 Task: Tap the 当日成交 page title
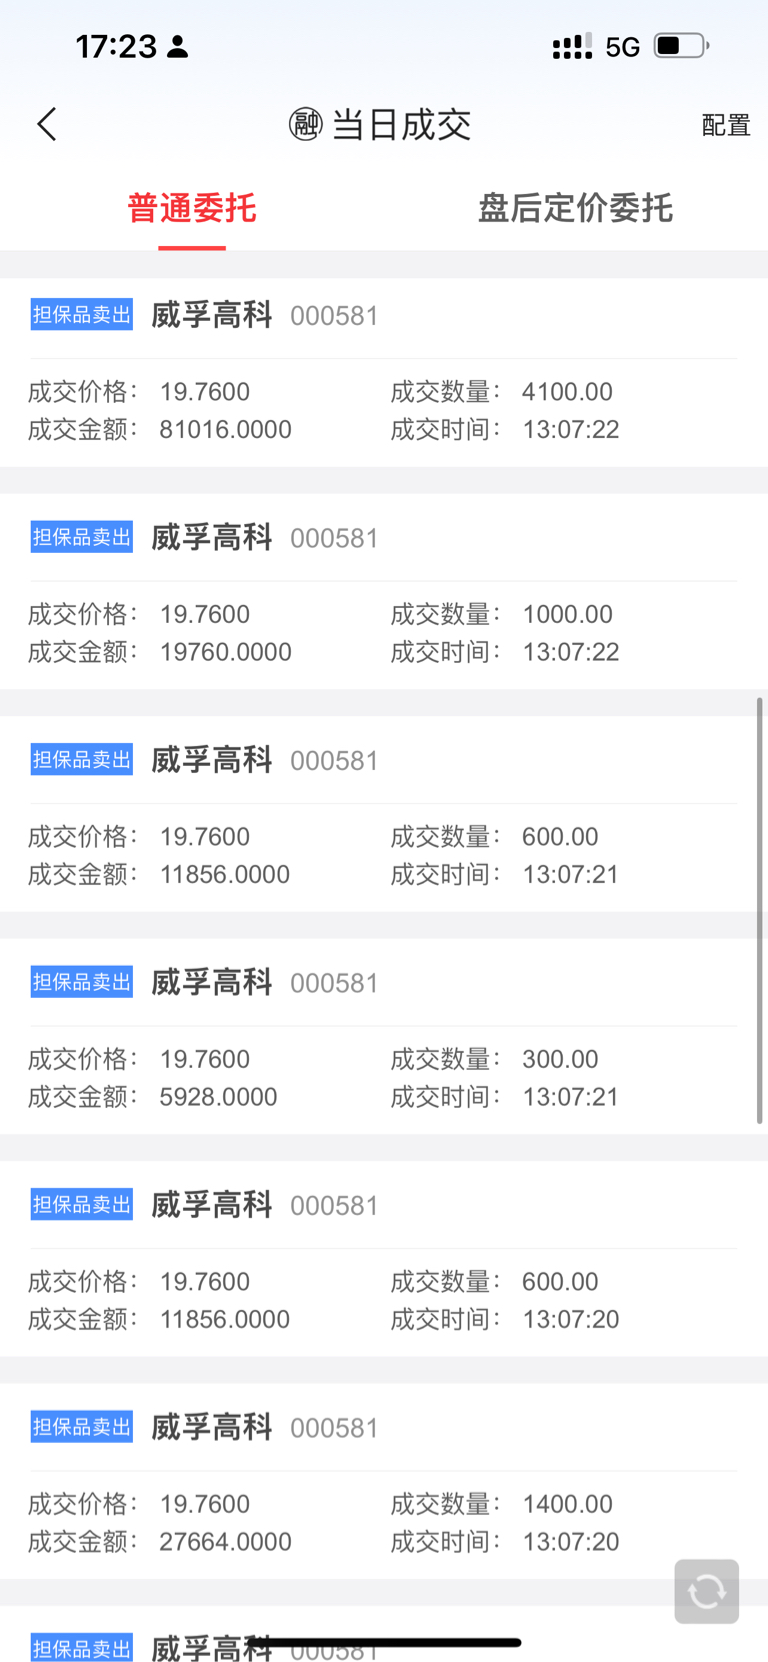[401, 124]
